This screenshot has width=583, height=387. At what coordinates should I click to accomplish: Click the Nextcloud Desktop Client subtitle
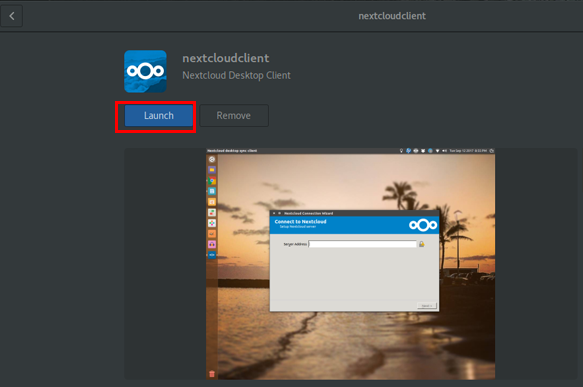(x=236, y=75)
